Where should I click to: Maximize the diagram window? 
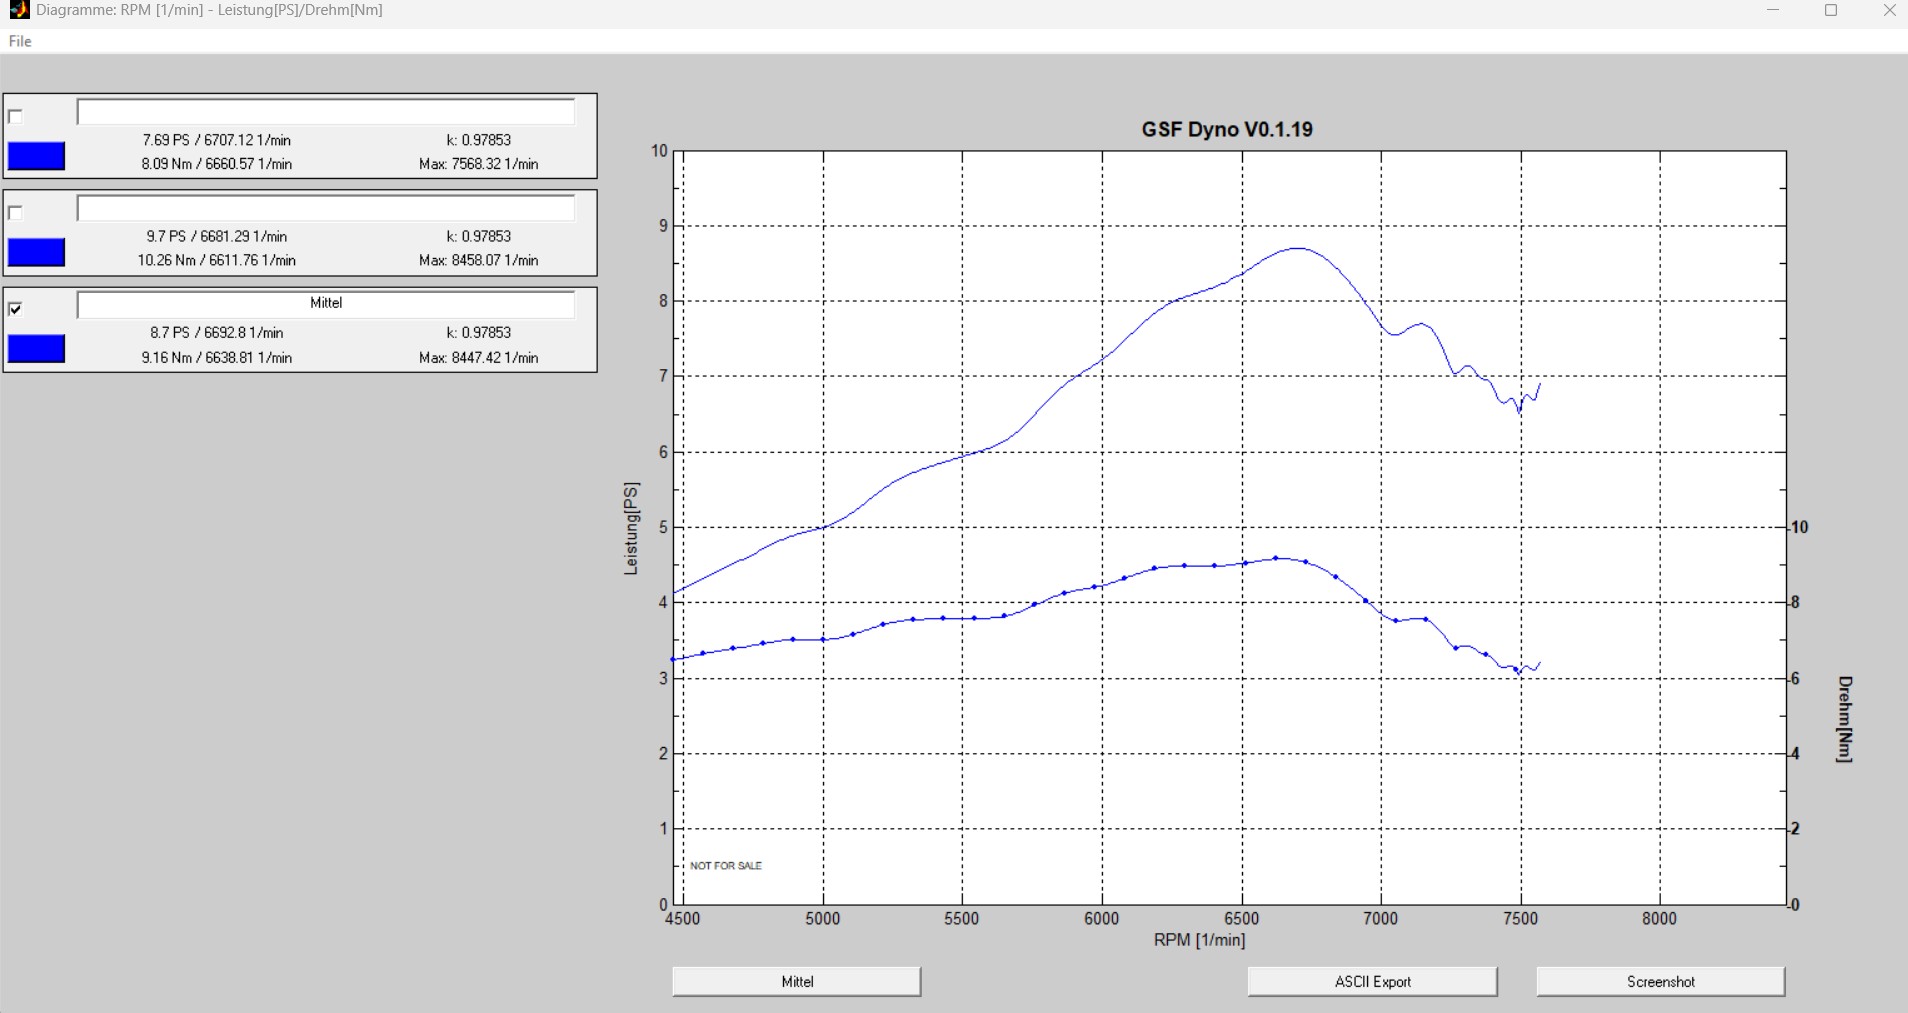click(x=1831, y=11)
